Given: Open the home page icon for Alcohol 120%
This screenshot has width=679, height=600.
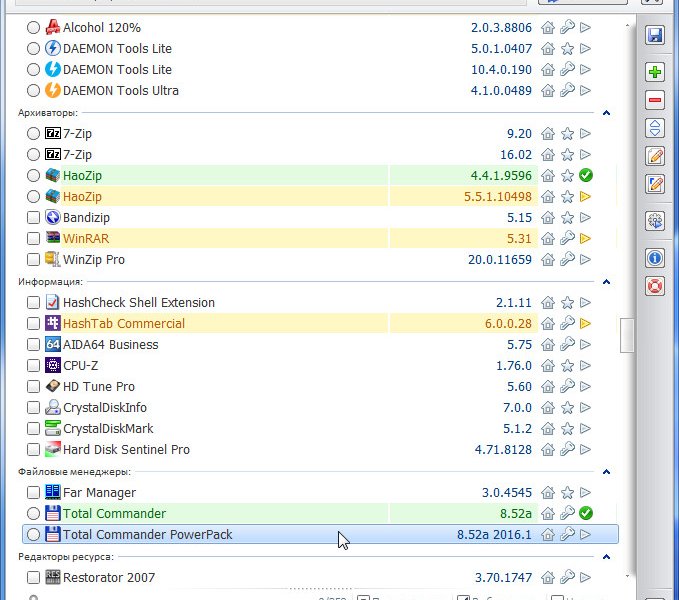Looking at the screenshot, I should point(548,28).
